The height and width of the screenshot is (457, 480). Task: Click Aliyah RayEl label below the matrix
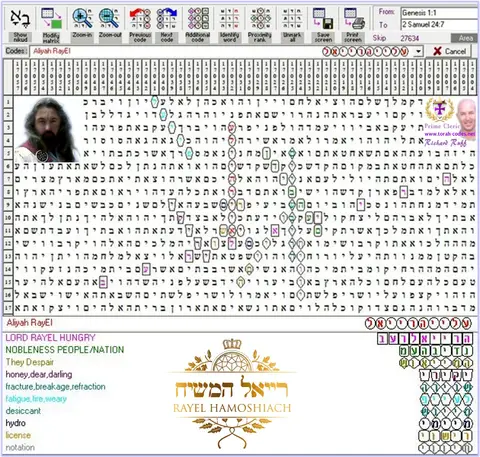(30, 323)
